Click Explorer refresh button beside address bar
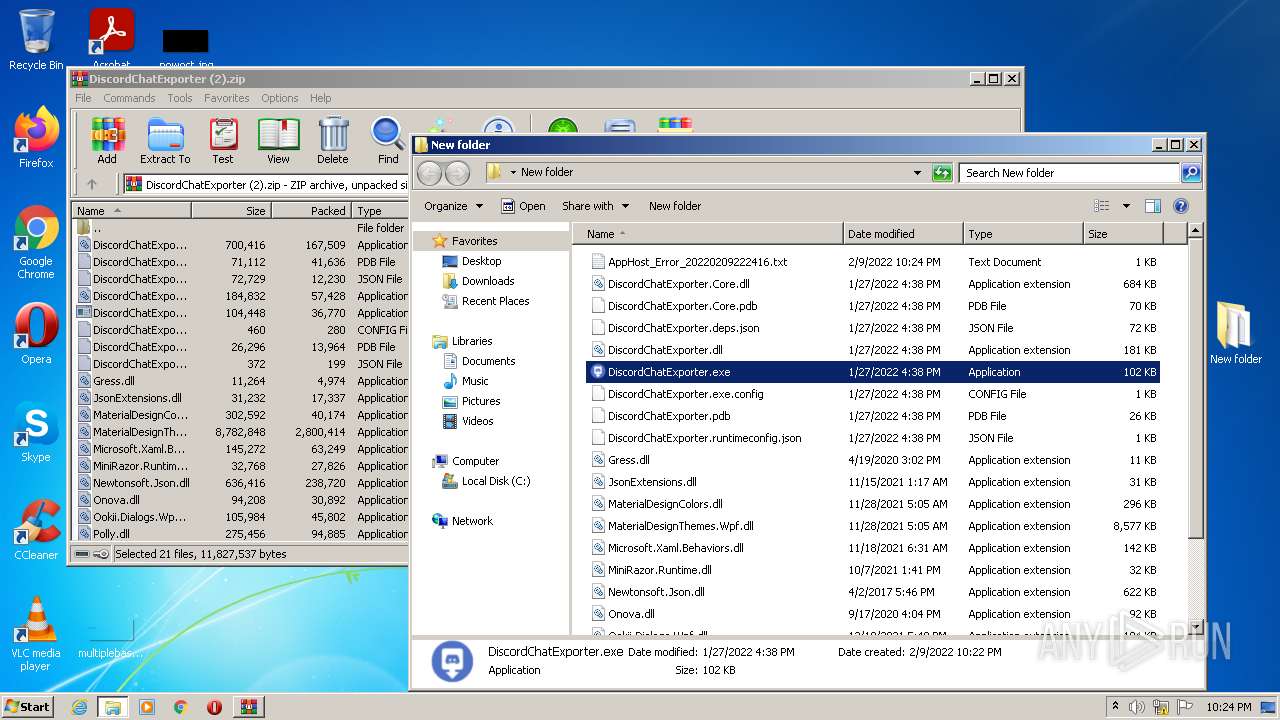The image size is (1280, 720). pyautogui.click(x=942, y=173)
